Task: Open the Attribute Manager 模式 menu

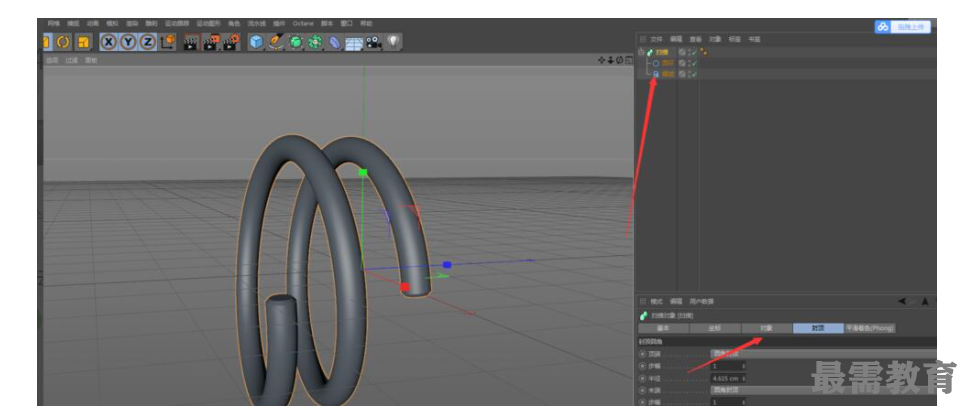Action: click(657, 302)
